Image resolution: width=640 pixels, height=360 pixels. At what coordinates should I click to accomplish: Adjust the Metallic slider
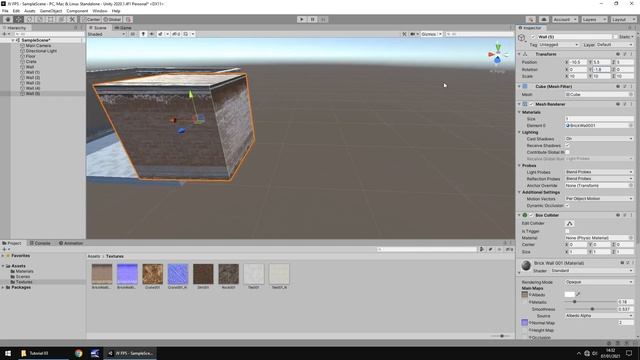590,302
